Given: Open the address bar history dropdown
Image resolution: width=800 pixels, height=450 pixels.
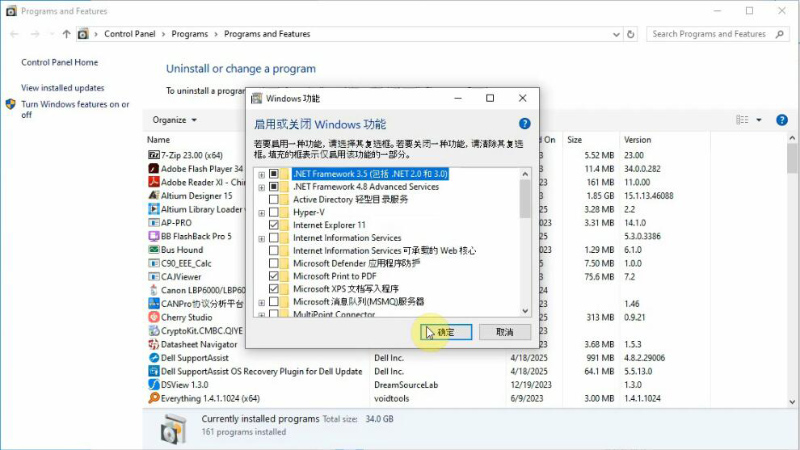Looking at the screenshot, I should point(616,34).
